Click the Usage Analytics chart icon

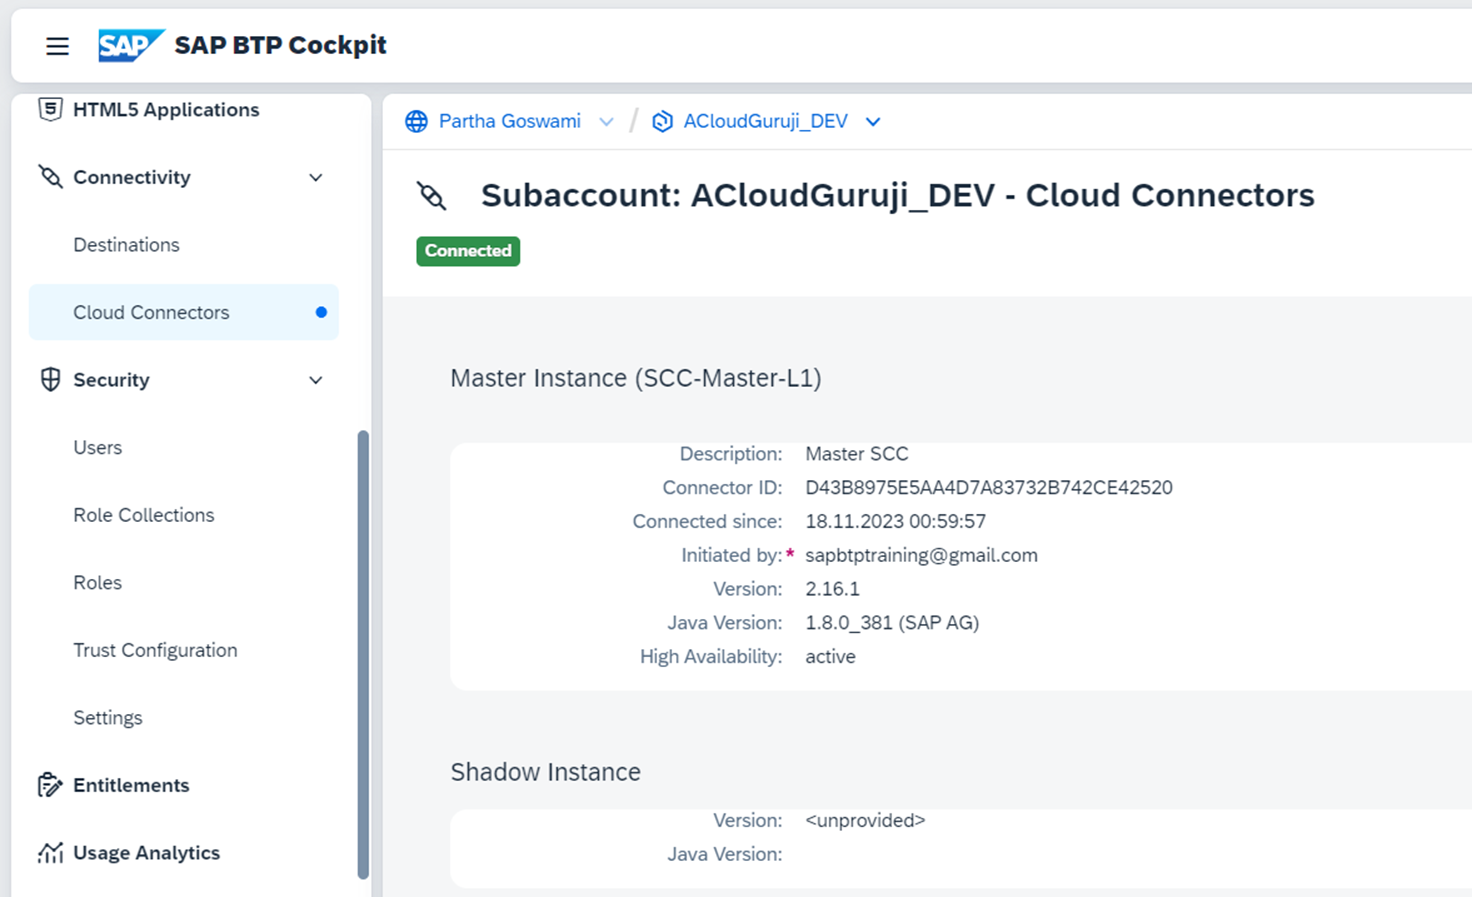point(50,853)
